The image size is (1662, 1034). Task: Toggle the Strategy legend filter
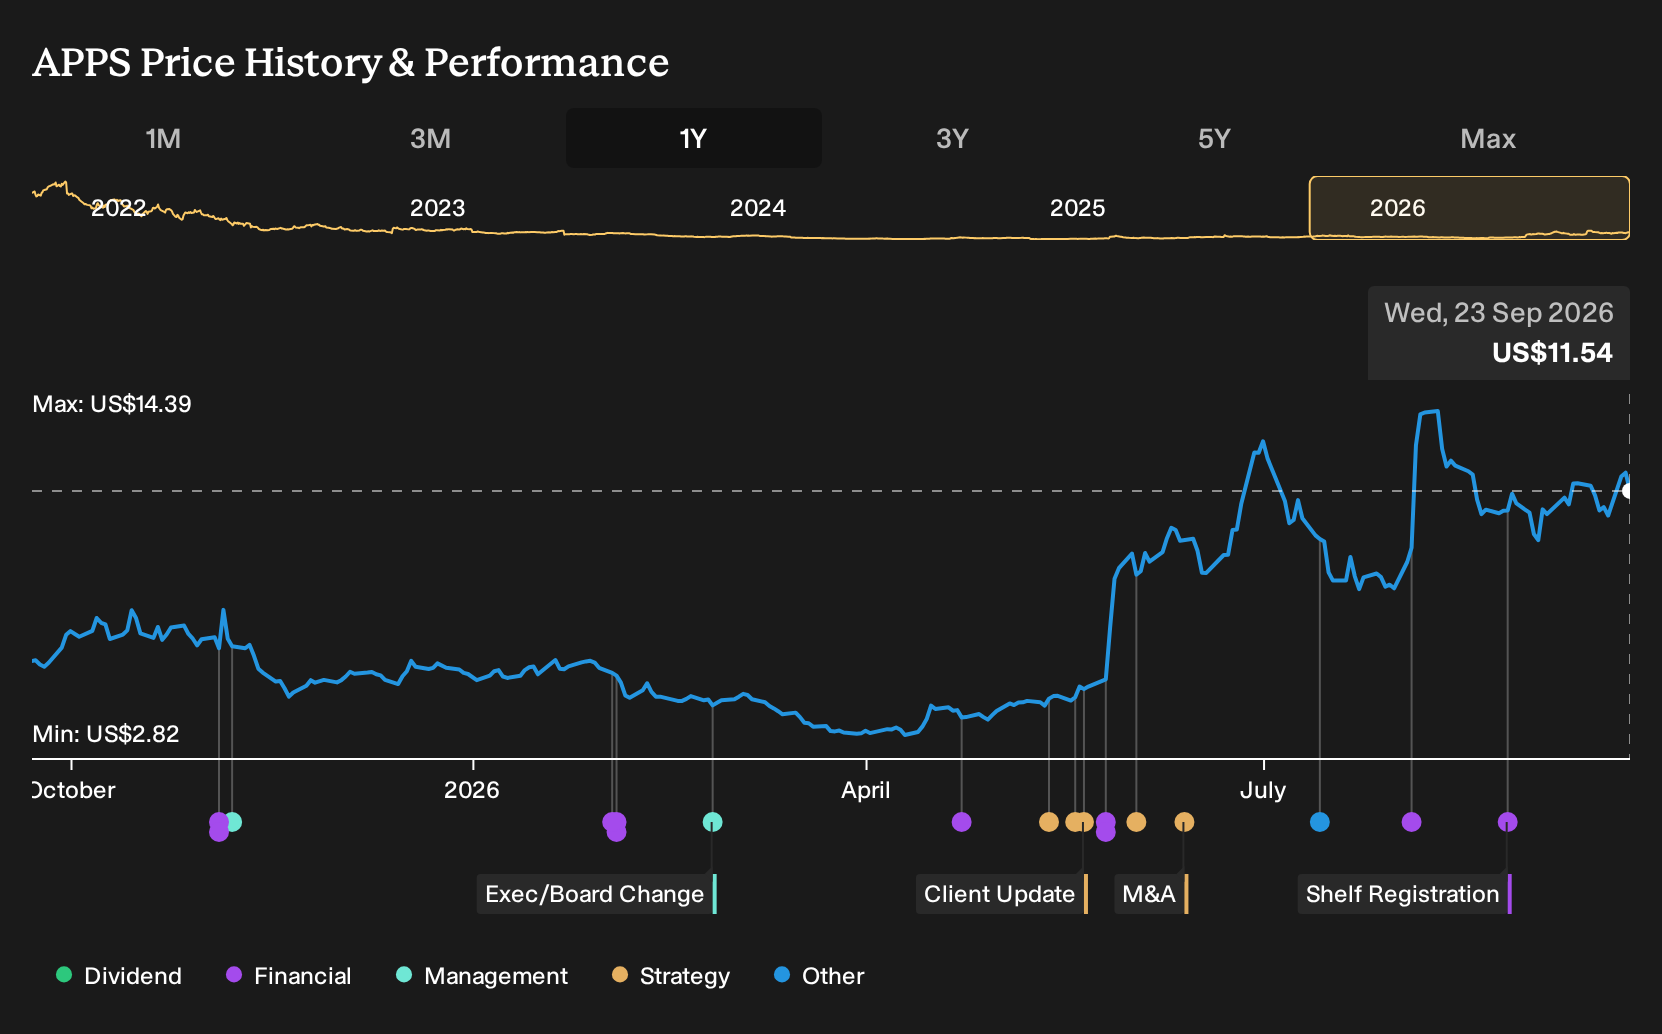(x=671, y=976)
